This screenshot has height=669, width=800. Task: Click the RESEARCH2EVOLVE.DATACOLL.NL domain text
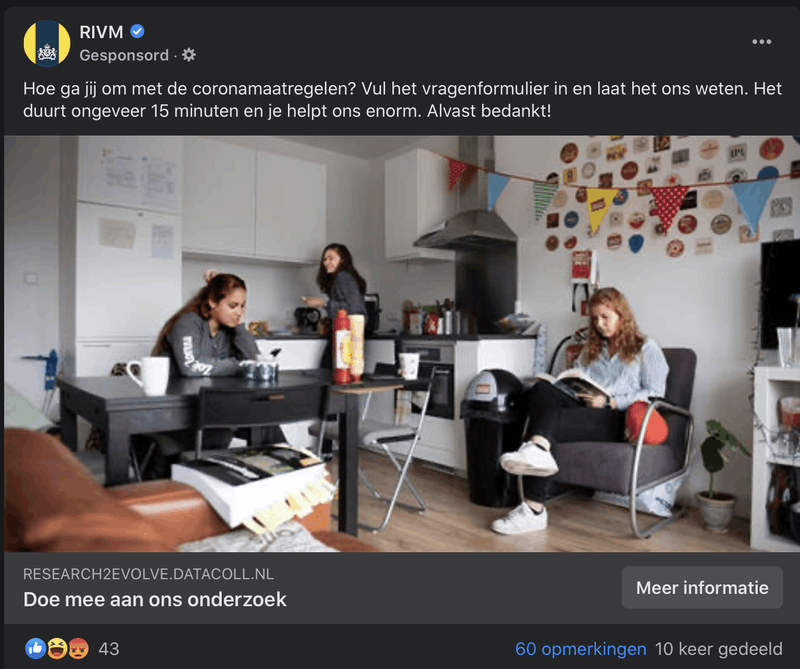(x=148, y=574)
